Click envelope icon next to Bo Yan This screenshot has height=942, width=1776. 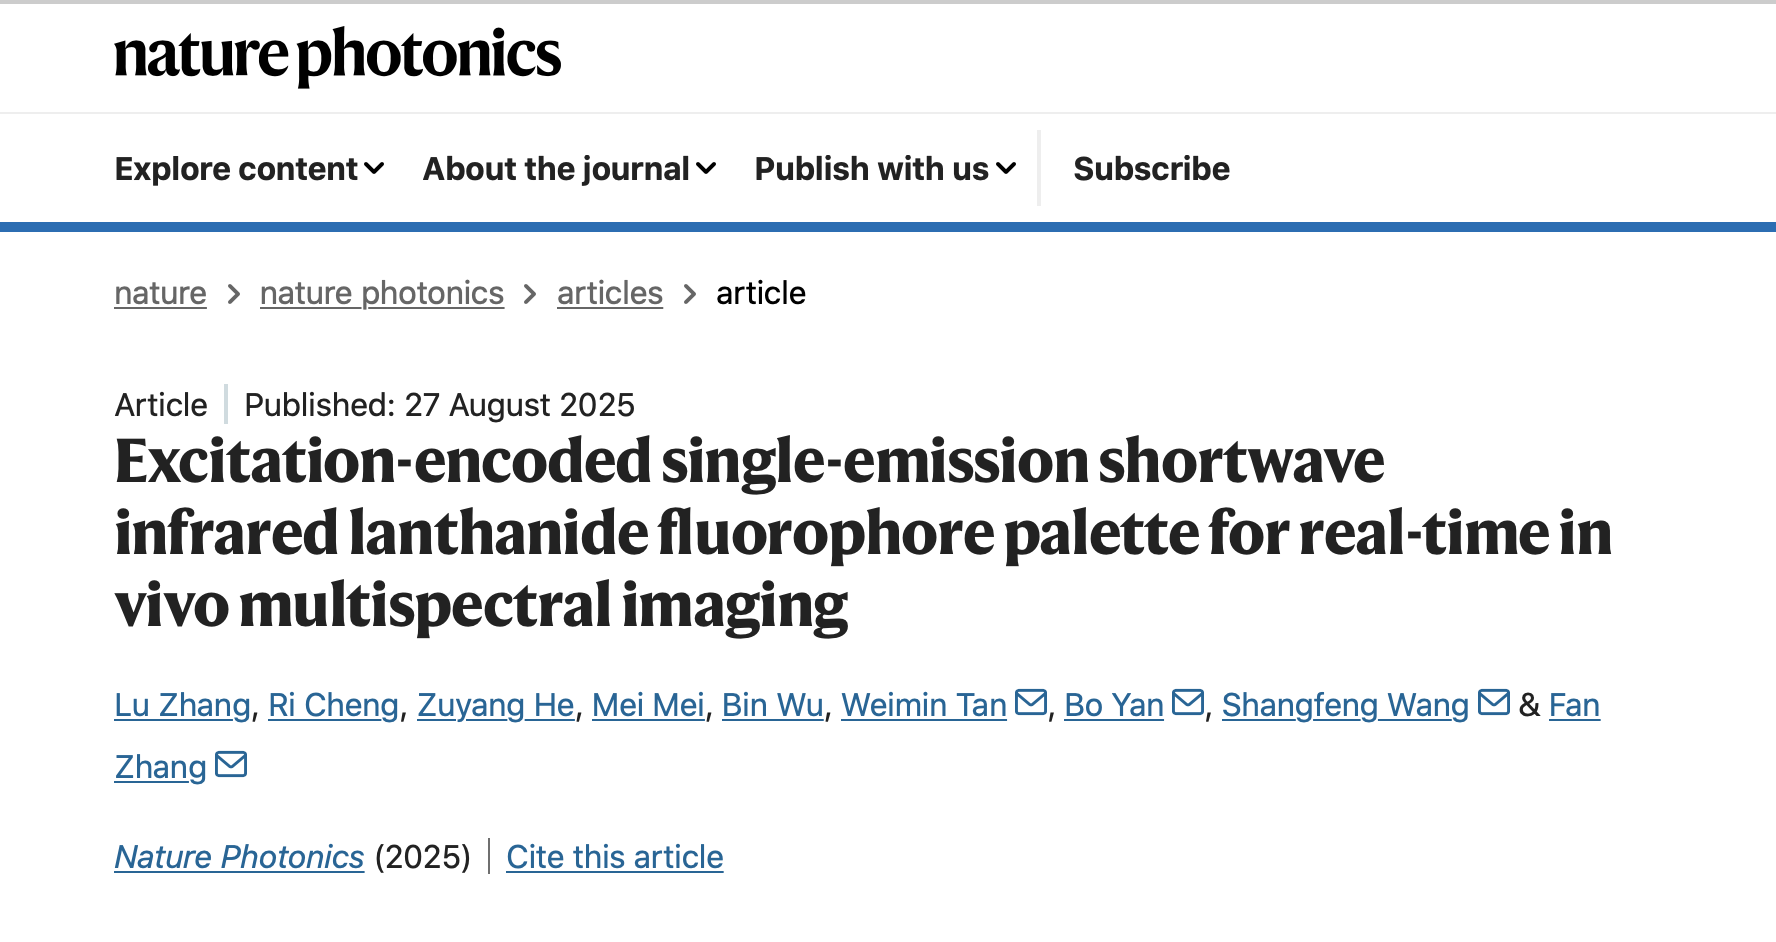click(x=1187, y=703)
